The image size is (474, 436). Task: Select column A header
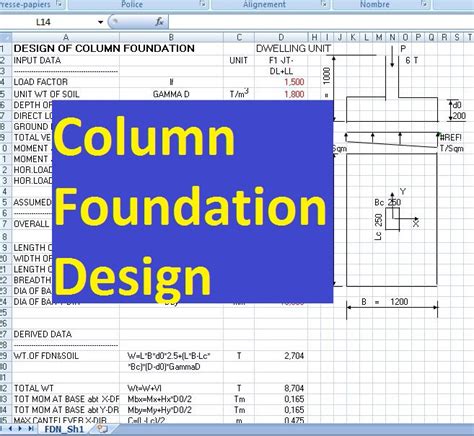coord(66,37)
